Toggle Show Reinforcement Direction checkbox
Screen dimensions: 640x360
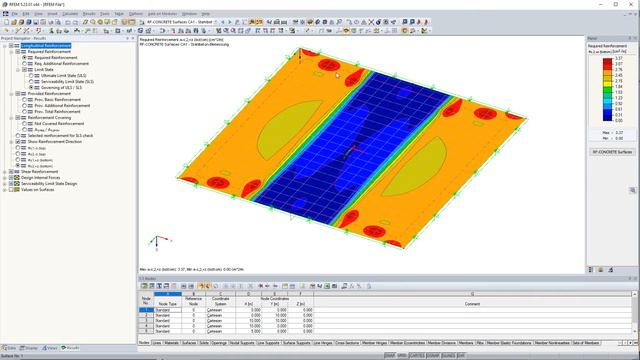(18, 142)
